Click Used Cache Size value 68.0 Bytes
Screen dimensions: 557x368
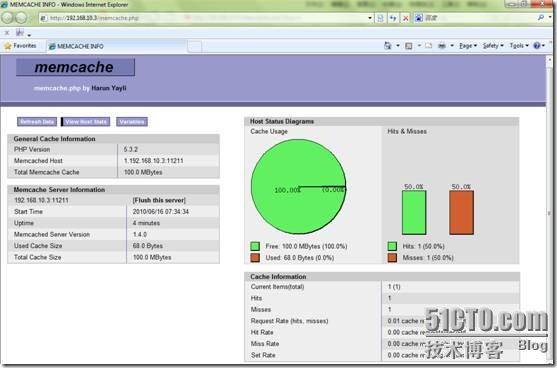pyautogui.click(x=148, y=246)
